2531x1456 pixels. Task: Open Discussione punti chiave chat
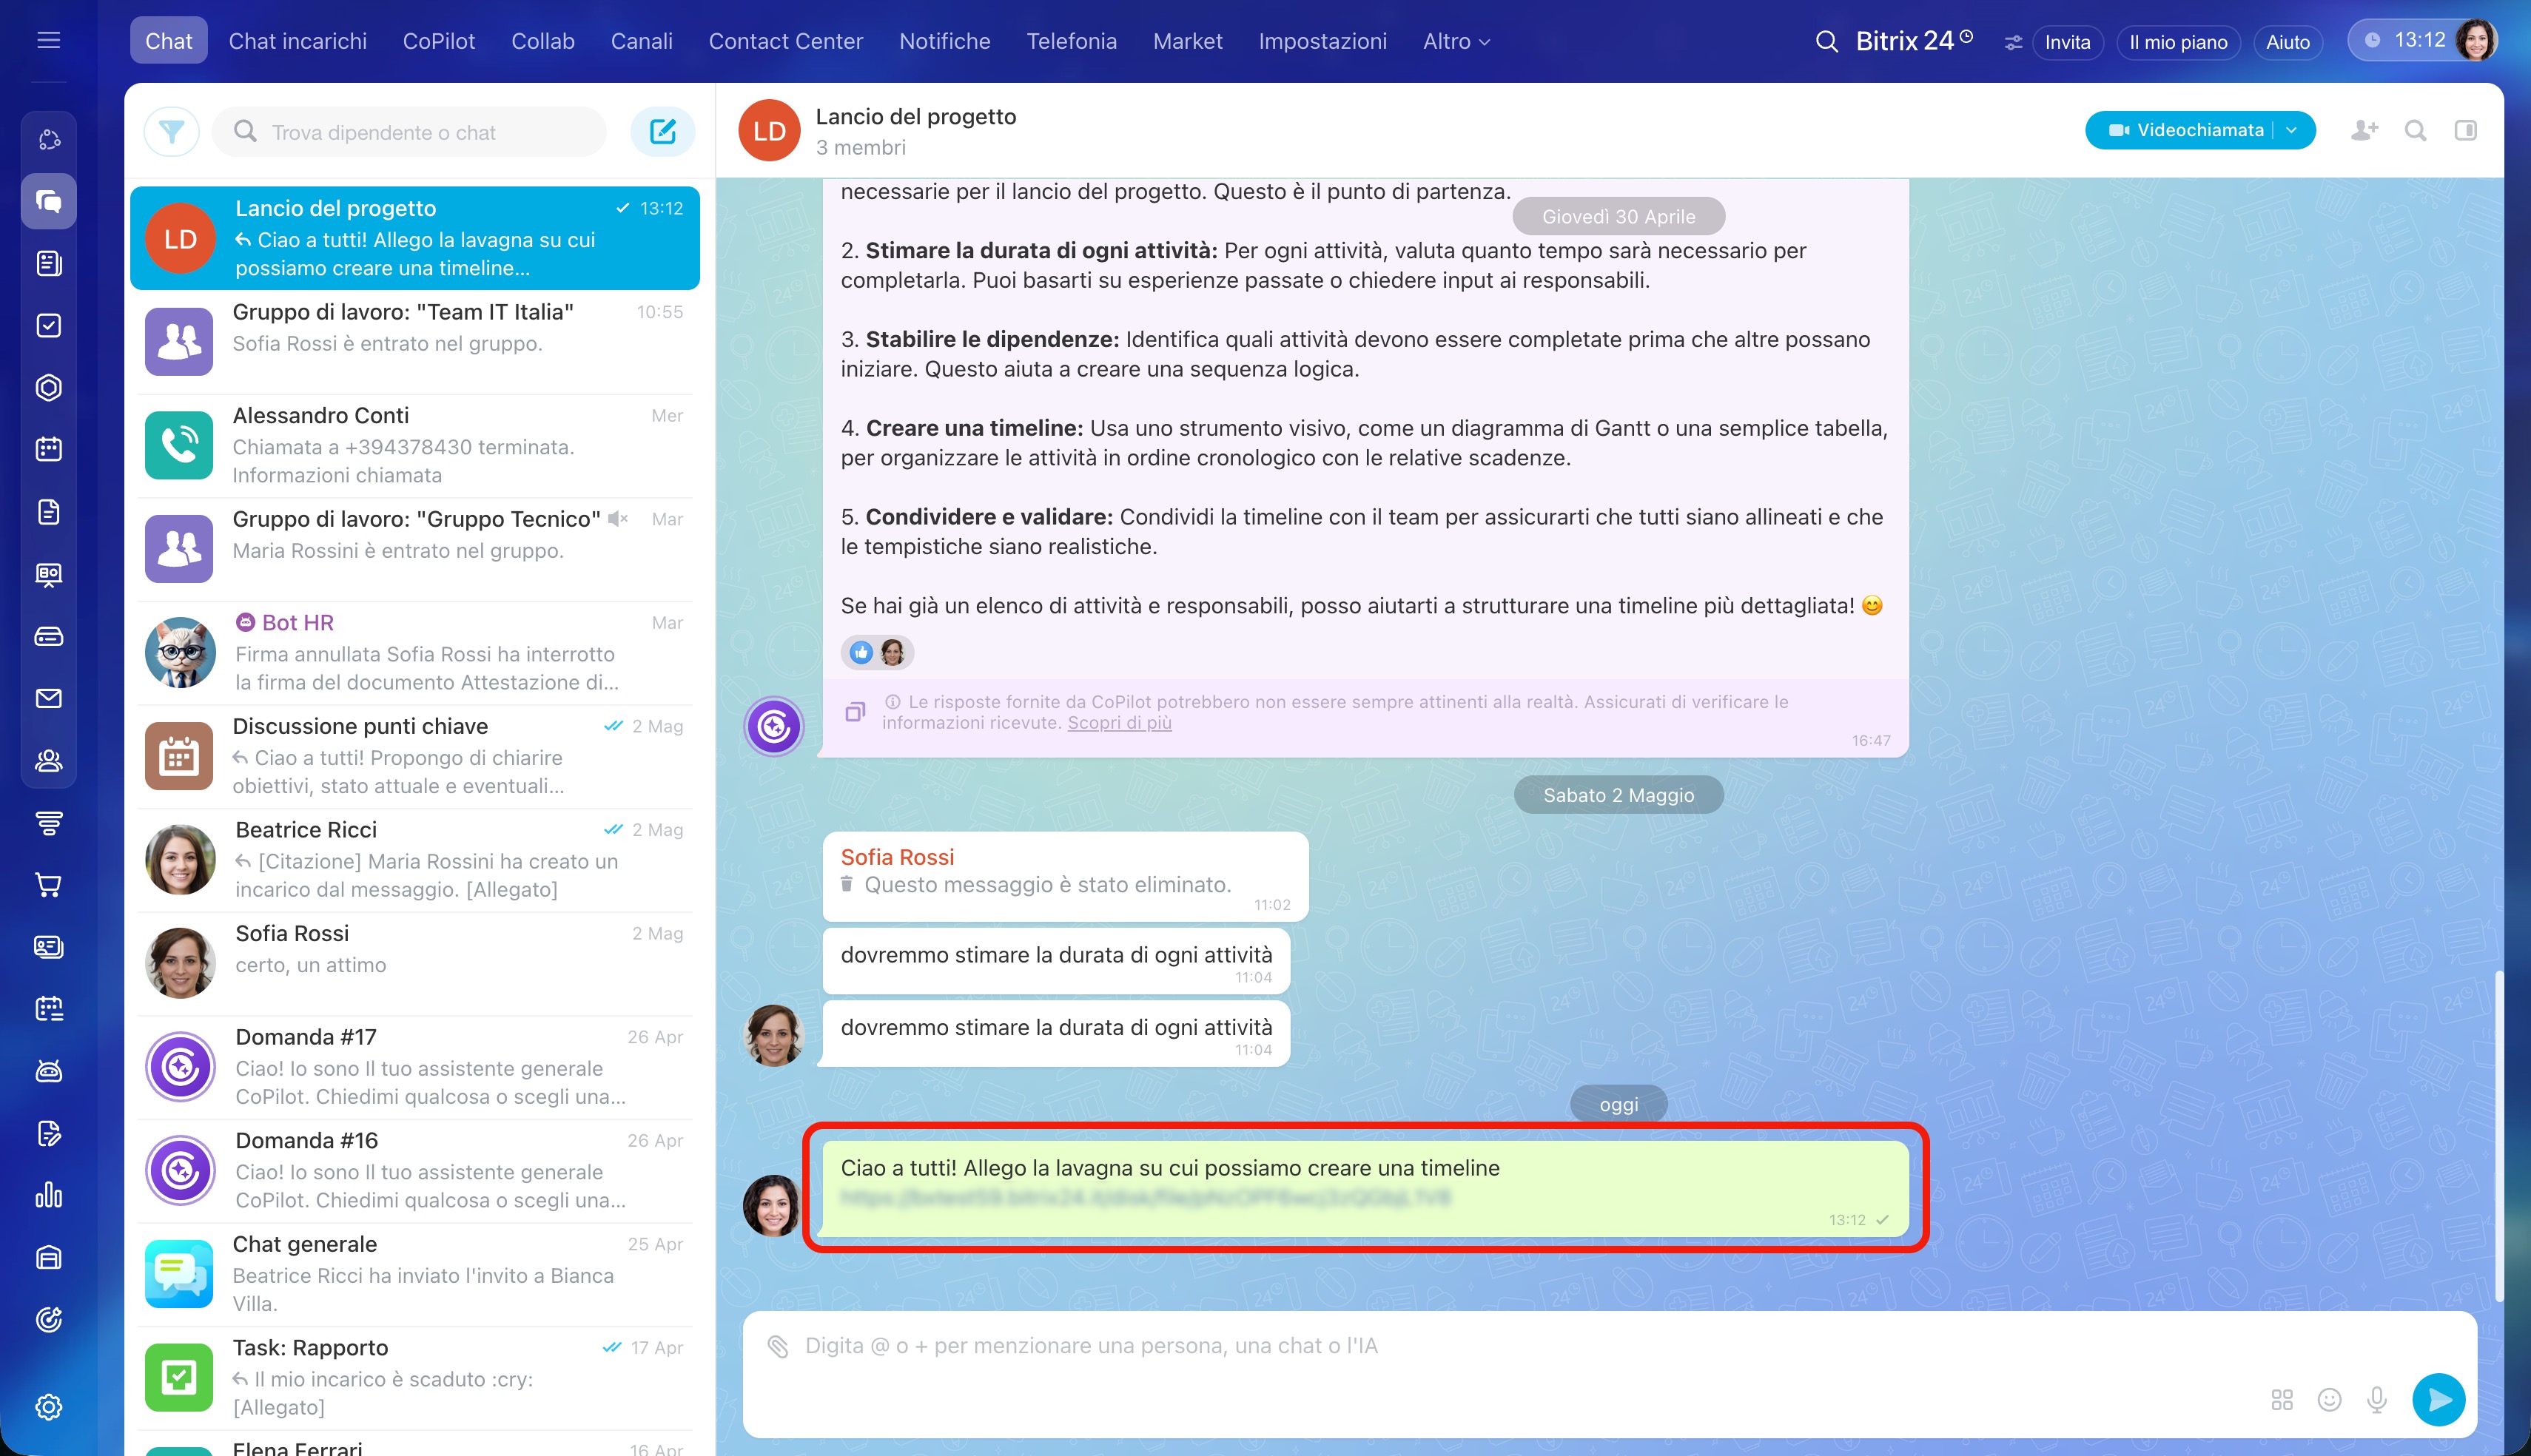click(x=415, y=755)
